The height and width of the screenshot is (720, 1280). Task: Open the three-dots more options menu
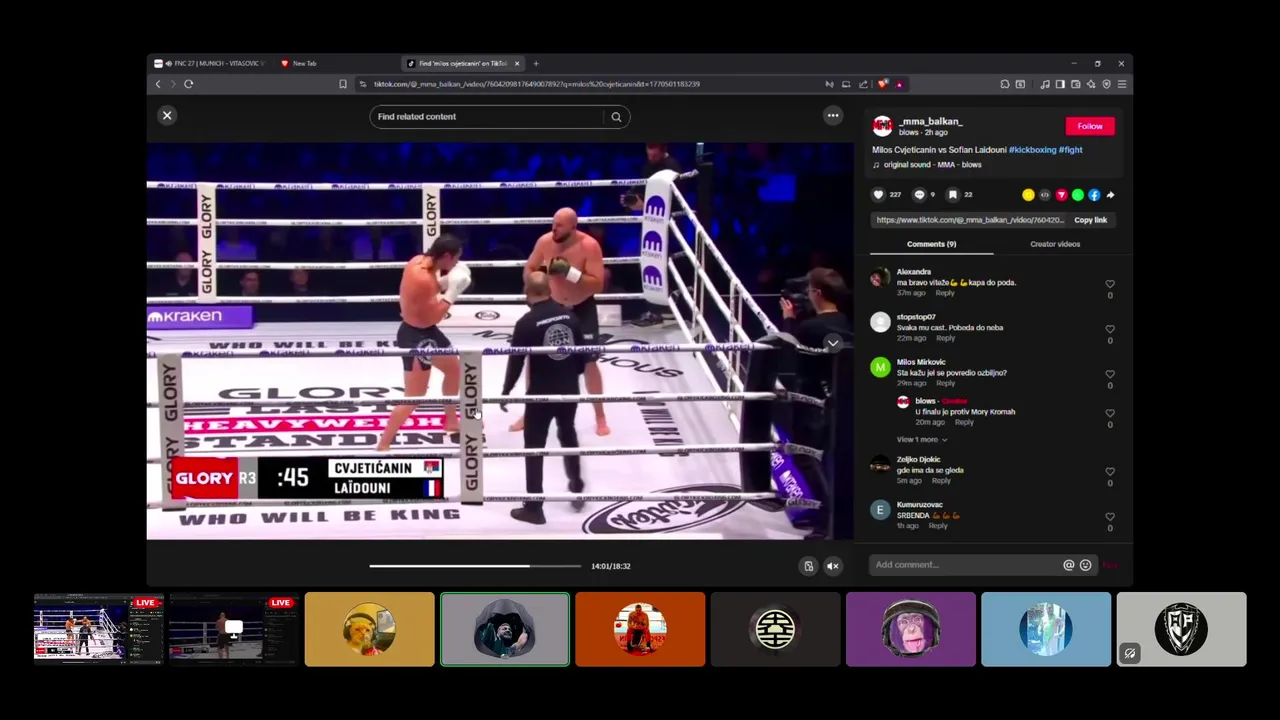point(833,116)
